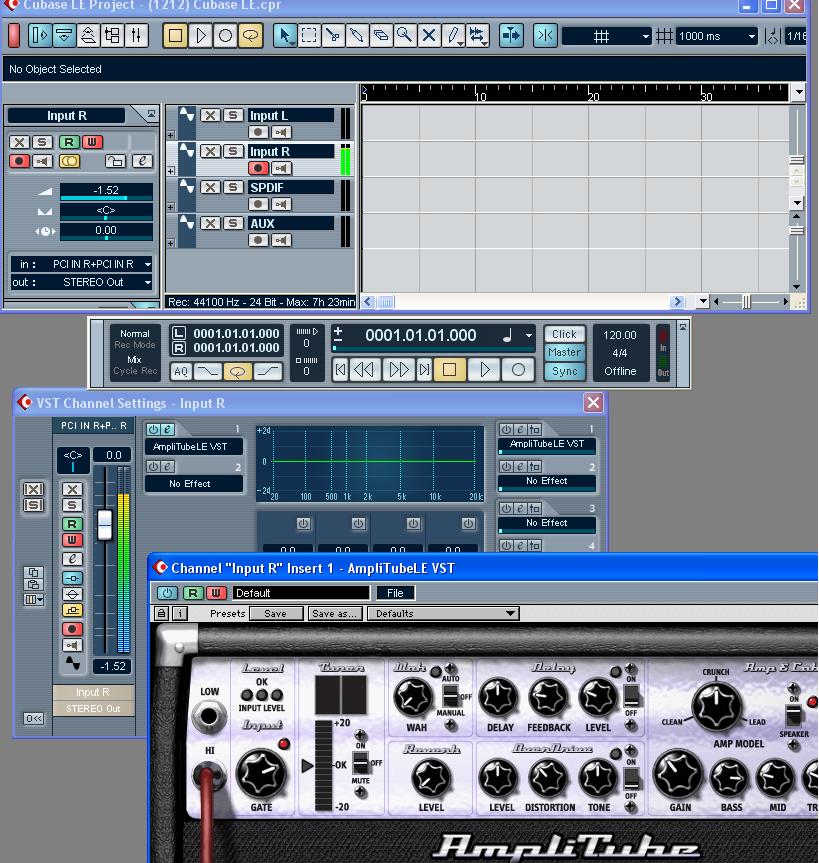Open Inspector STEREO Out dropdown

tap(81, 282)
